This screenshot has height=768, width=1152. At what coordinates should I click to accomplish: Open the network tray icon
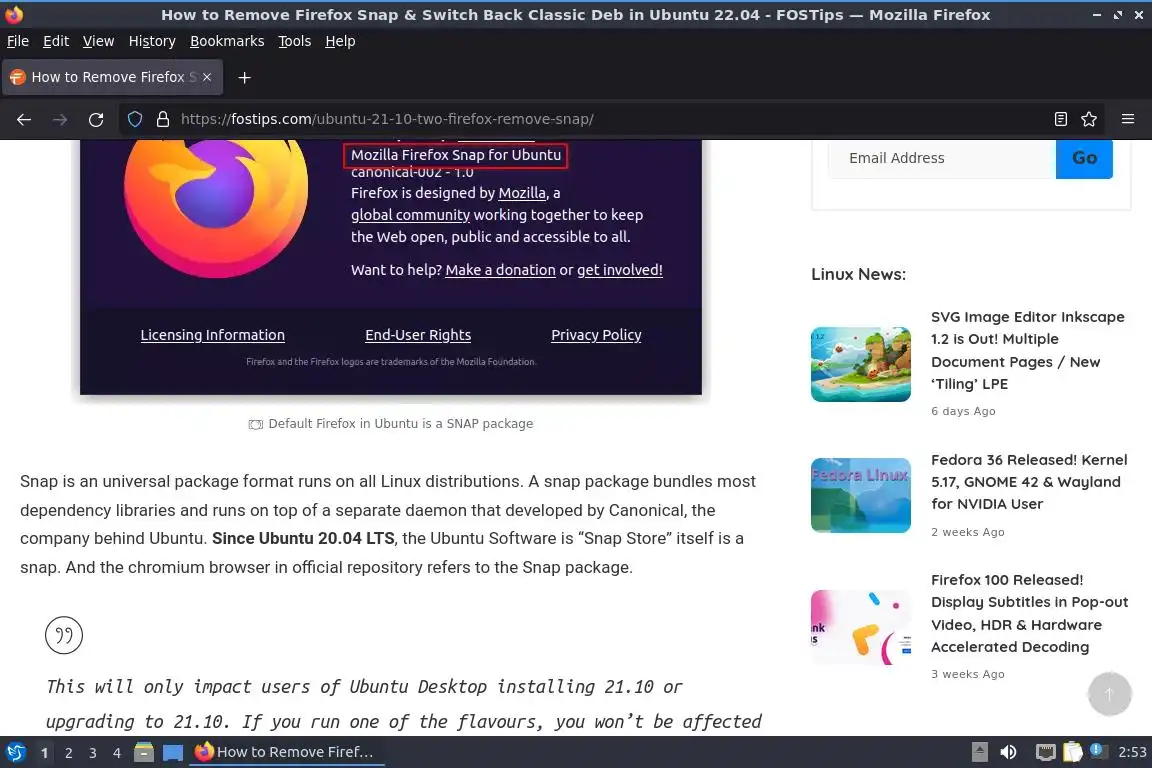click(x=1045, y=752)
